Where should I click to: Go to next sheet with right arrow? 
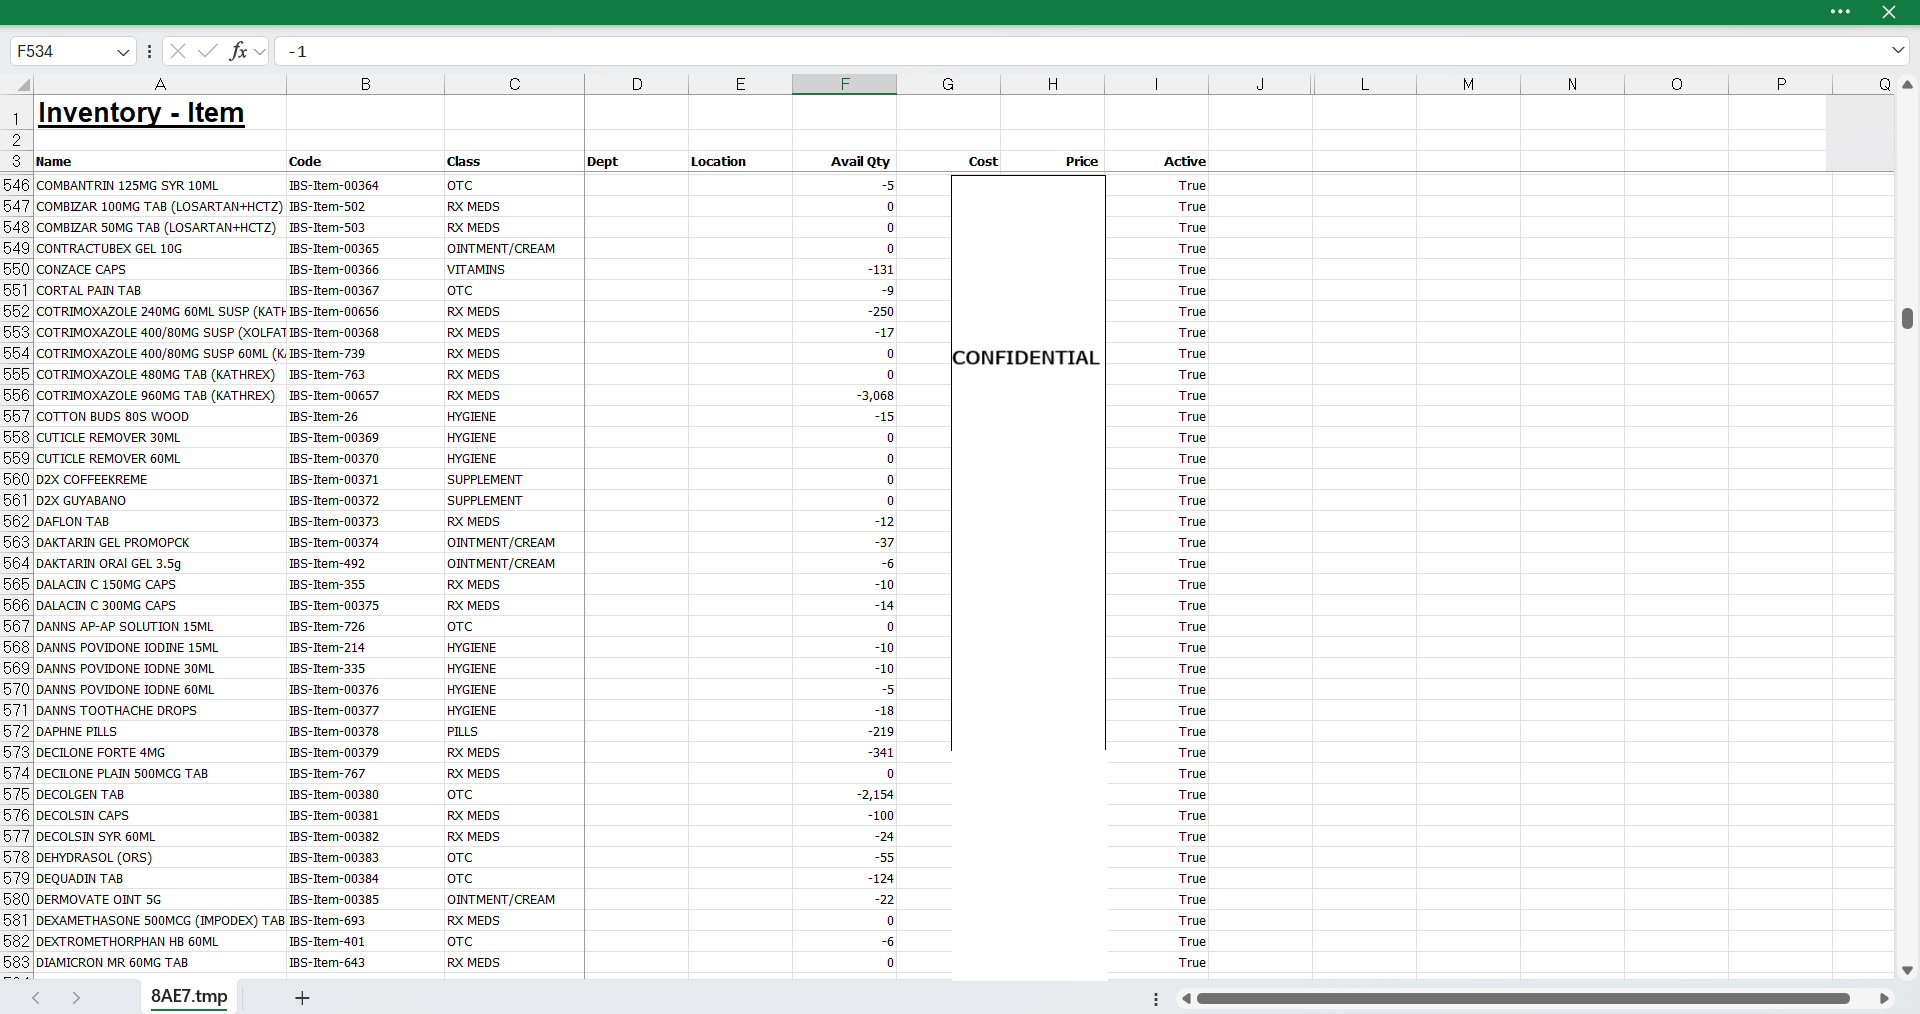point(76,998)
